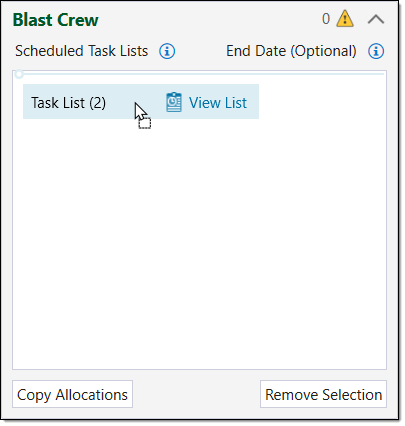
Task: Click the dashed square below the cursor
Action: 145,123
